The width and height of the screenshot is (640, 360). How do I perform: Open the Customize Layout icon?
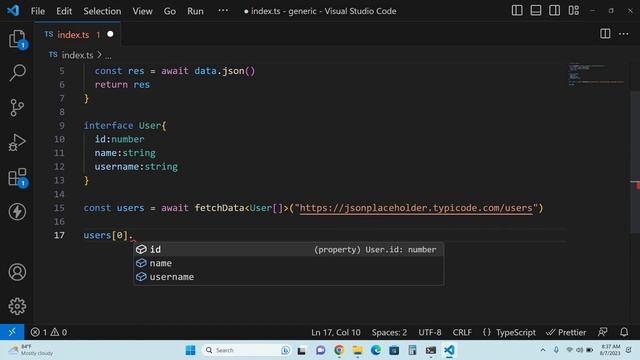tap(573, 11)
